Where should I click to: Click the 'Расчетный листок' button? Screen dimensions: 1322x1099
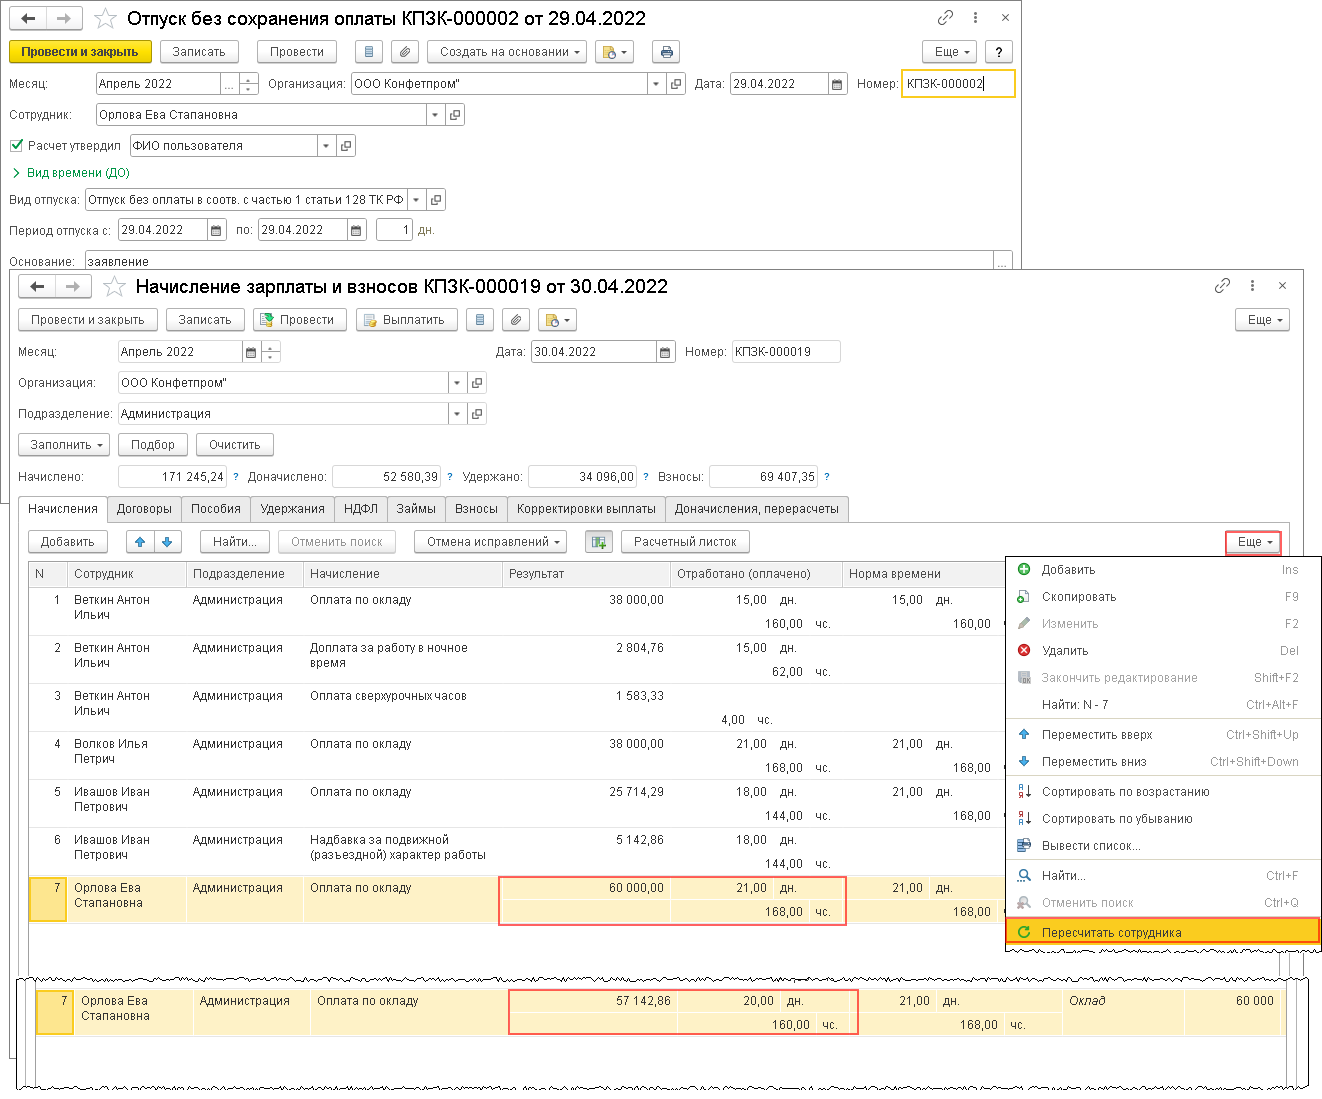tap(685, 542)
